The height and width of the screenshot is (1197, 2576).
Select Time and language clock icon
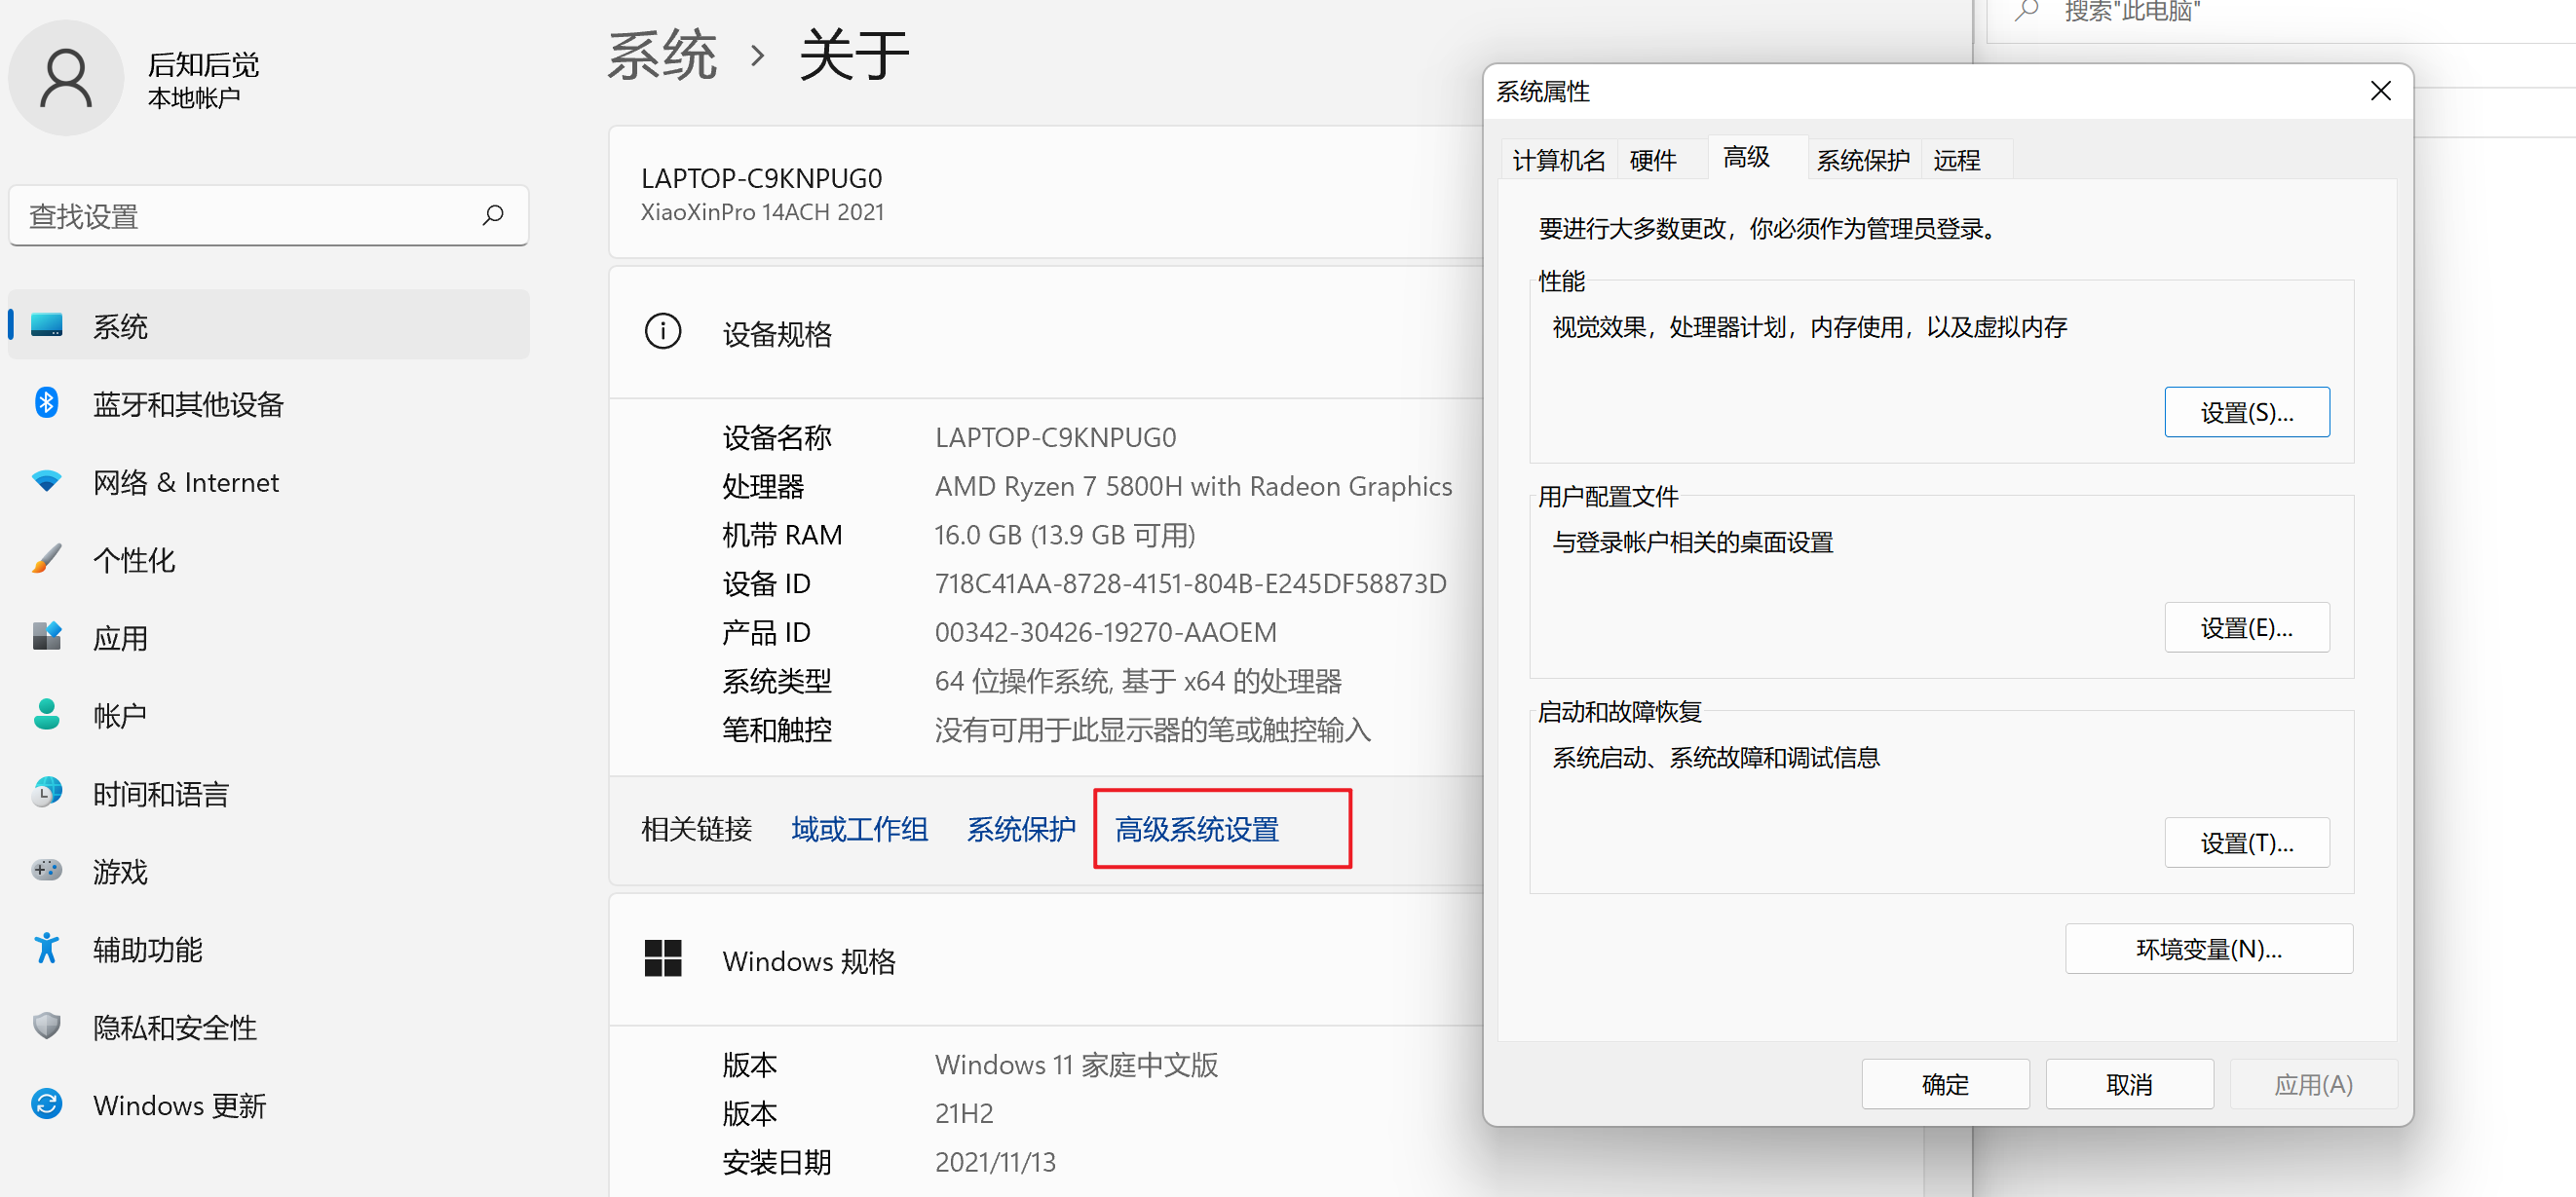(46, 793)
